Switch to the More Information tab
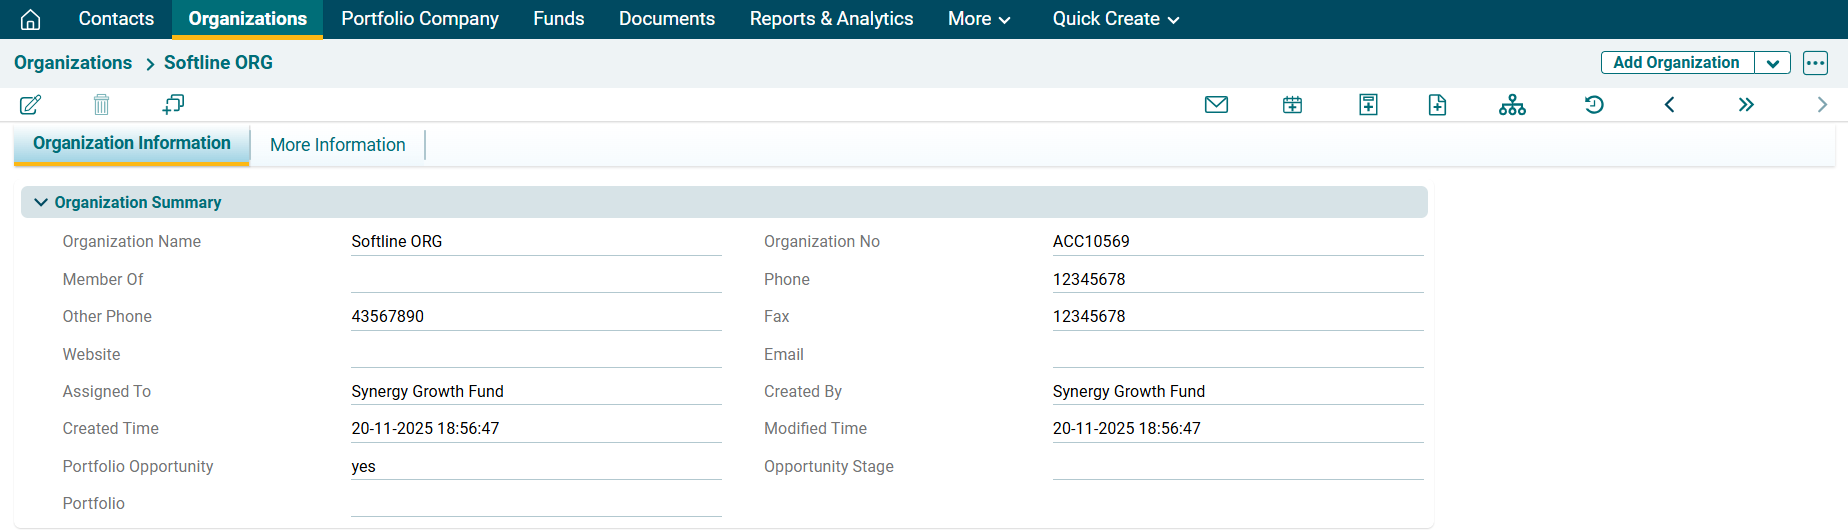The width and height of the screenshot is (1848, 532). [337, 145]
